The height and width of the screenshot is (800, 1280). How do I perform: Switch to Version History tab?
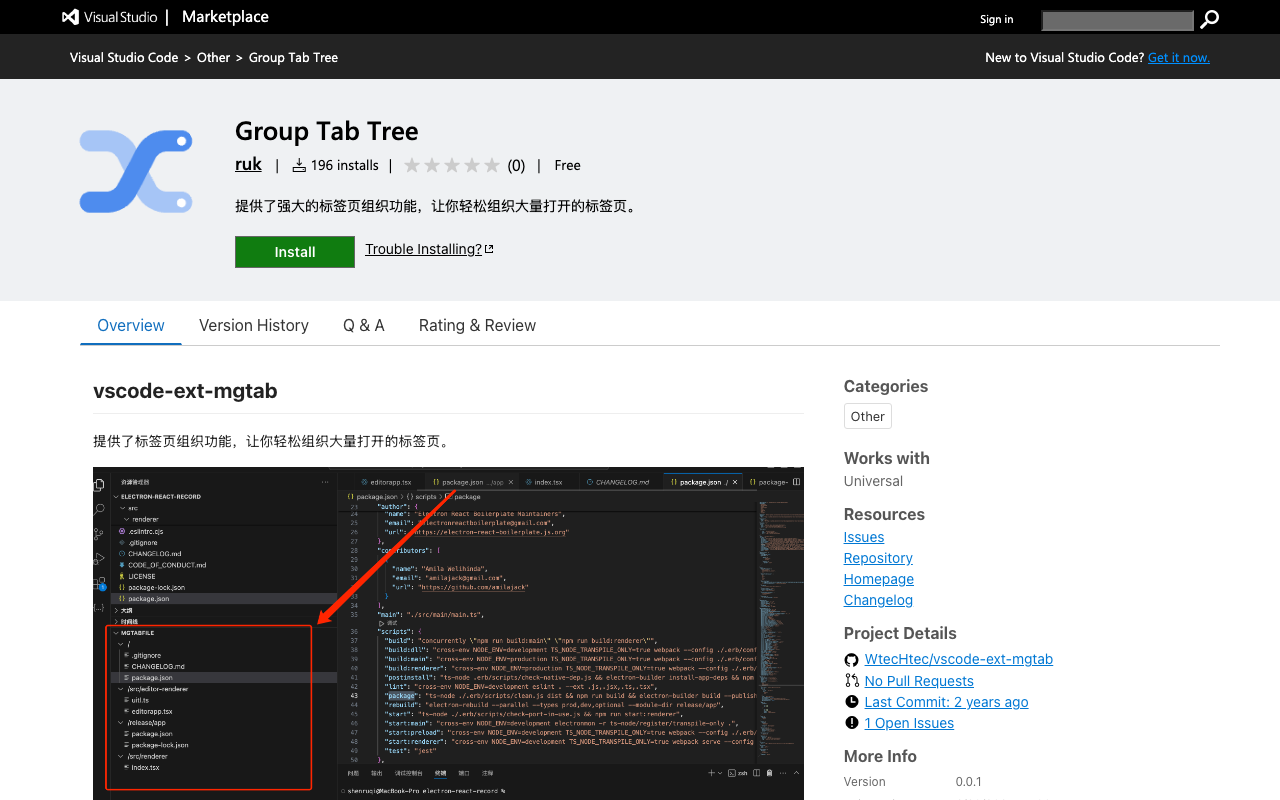254,325
